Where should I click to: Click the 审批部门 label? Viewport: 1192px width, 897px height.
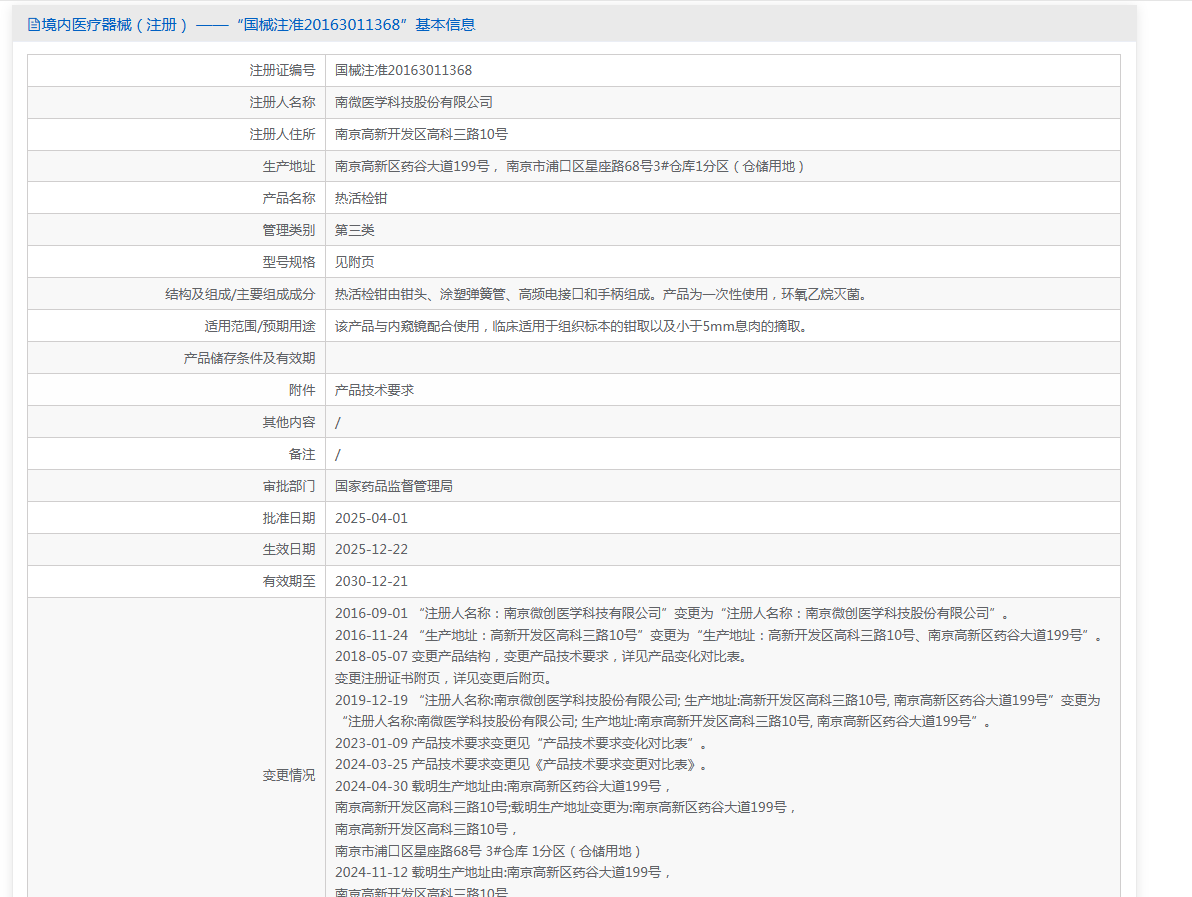pyautogui.click(x=289, y=486)
